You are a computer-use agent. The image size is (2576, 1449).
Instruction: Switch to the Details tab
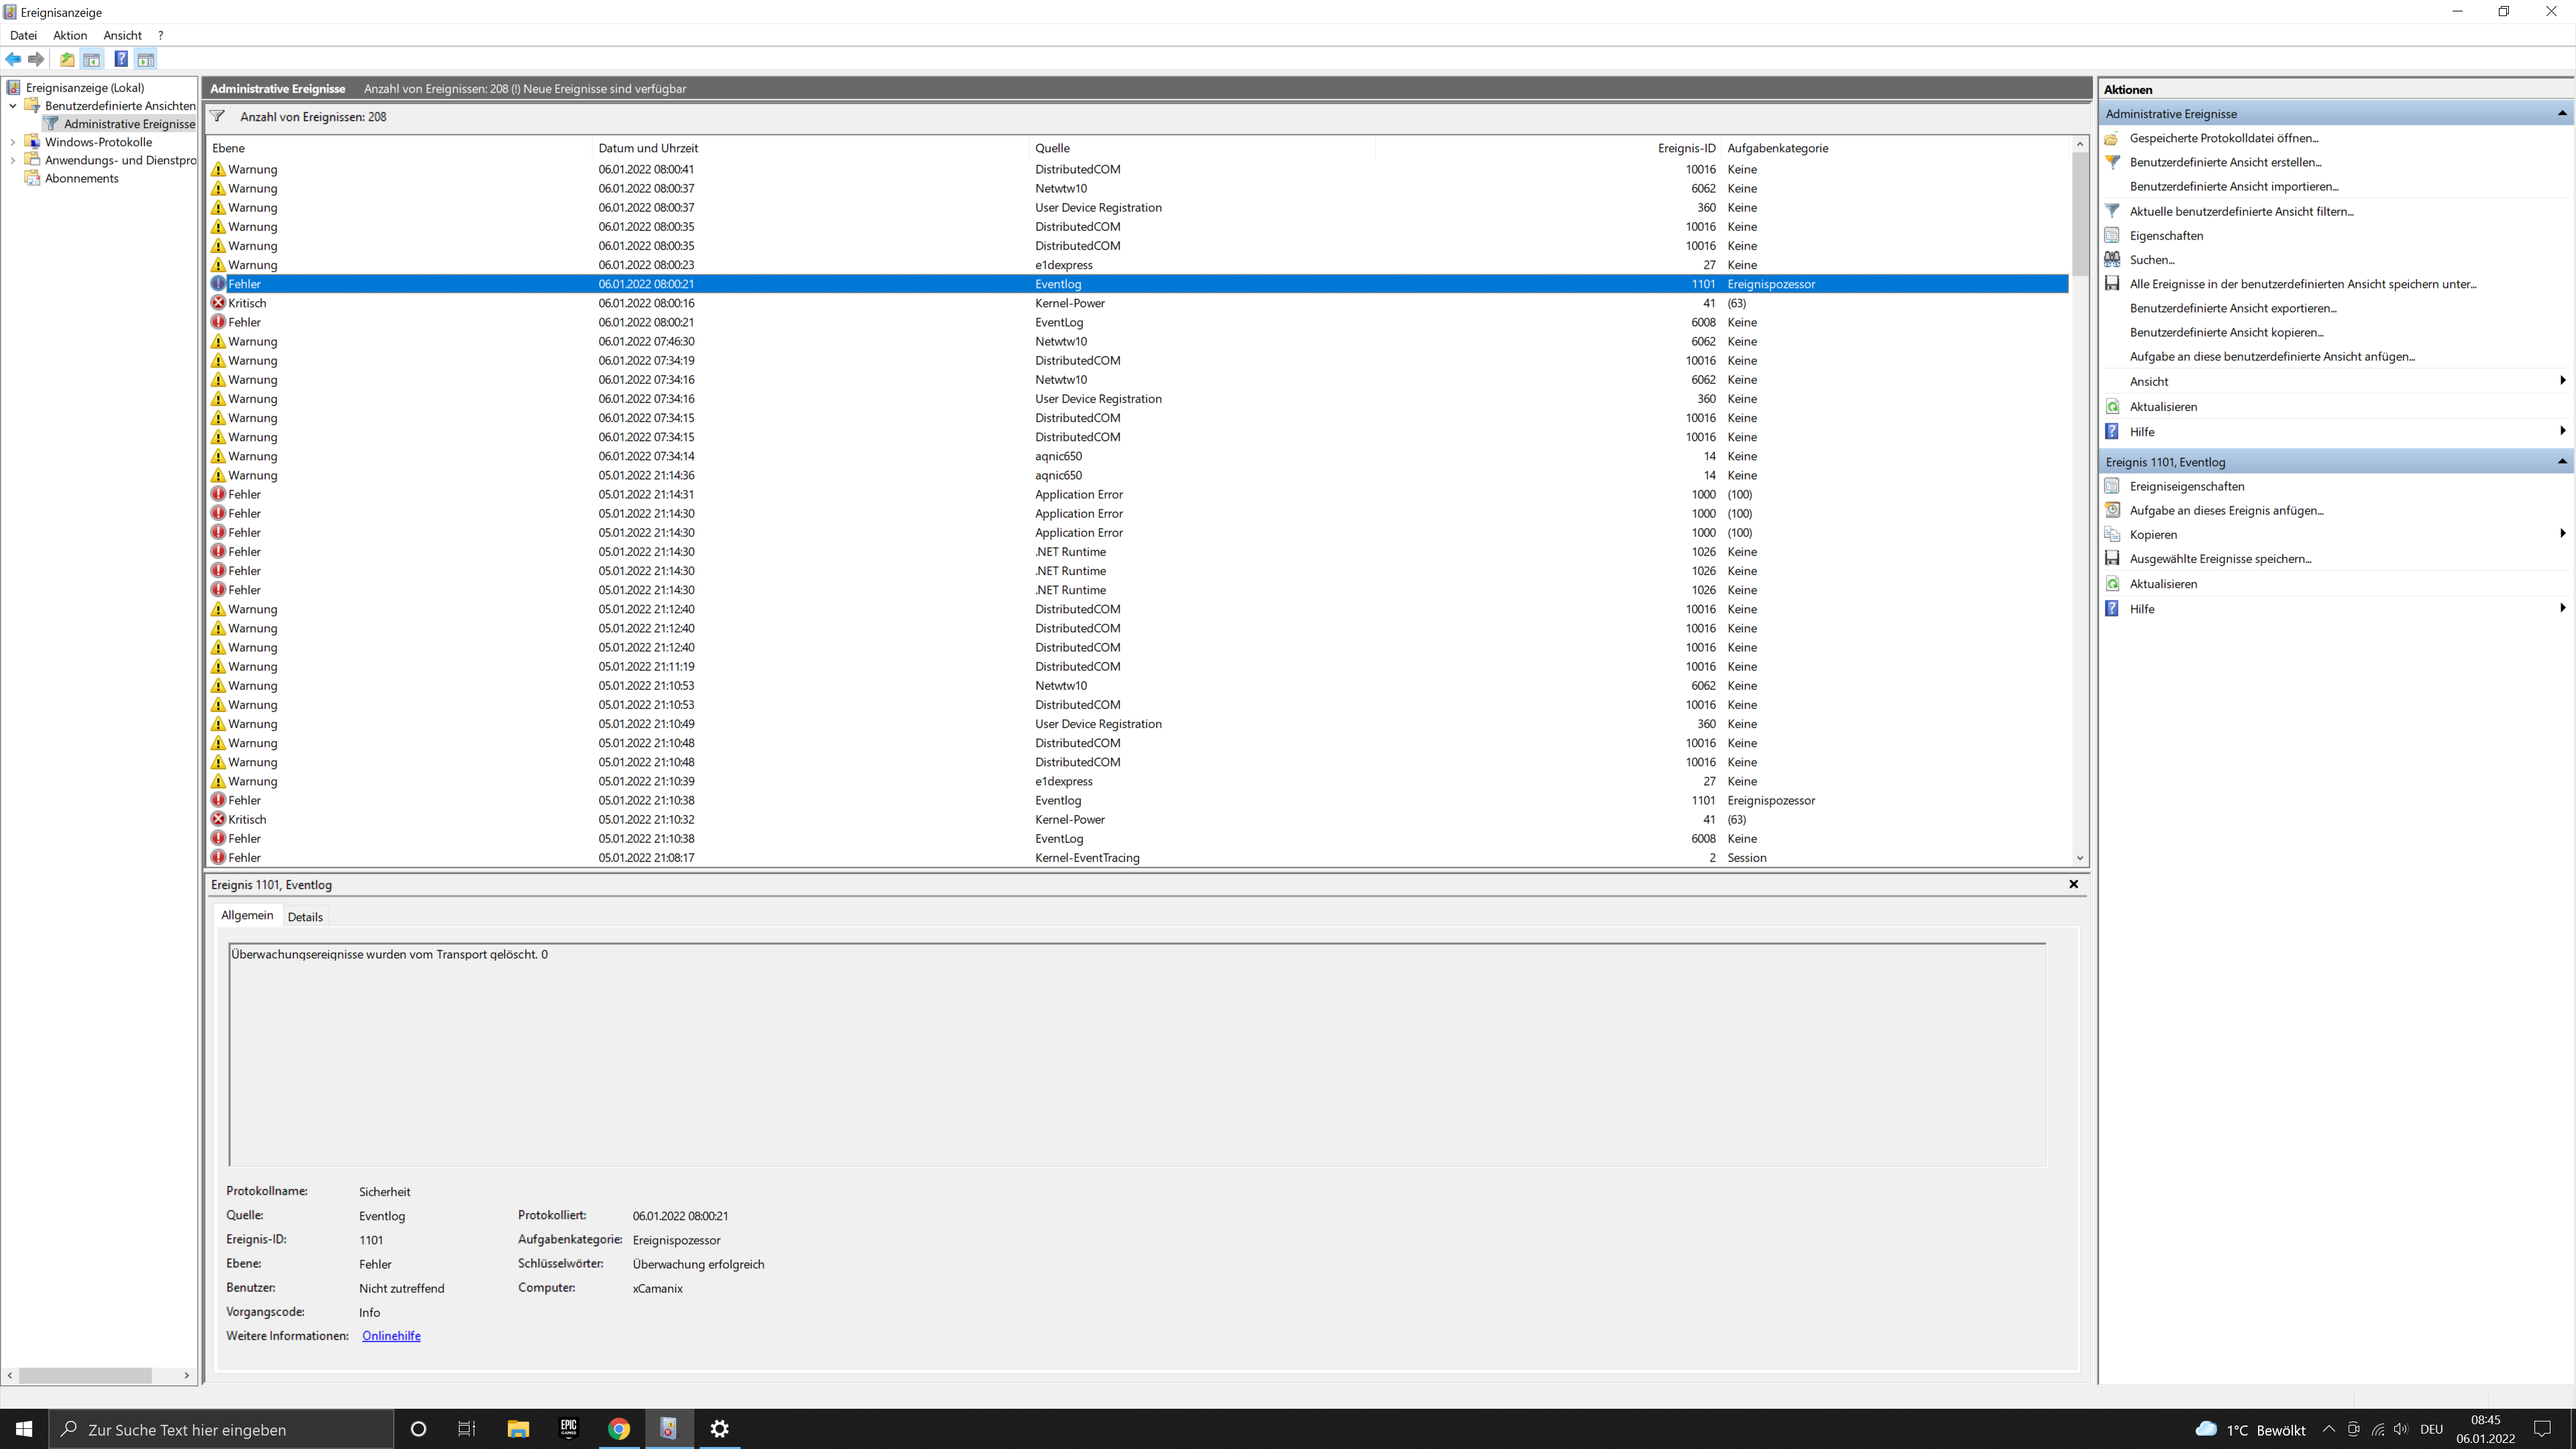pos(305,916)
